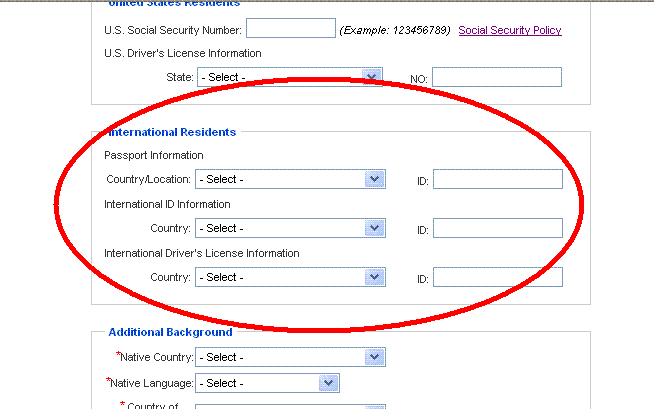Viewport: 654px width, 409px height.
Task: Click the Additional Background section heading
Action: pyautogui.click(x=170, y=332)
